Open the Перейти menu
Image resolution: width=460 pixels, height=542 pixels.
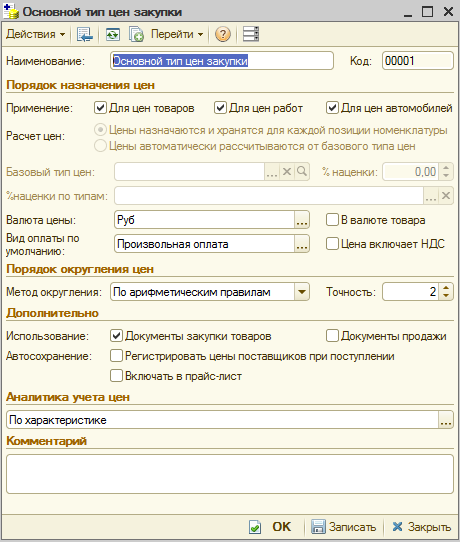tap(177, 34)
